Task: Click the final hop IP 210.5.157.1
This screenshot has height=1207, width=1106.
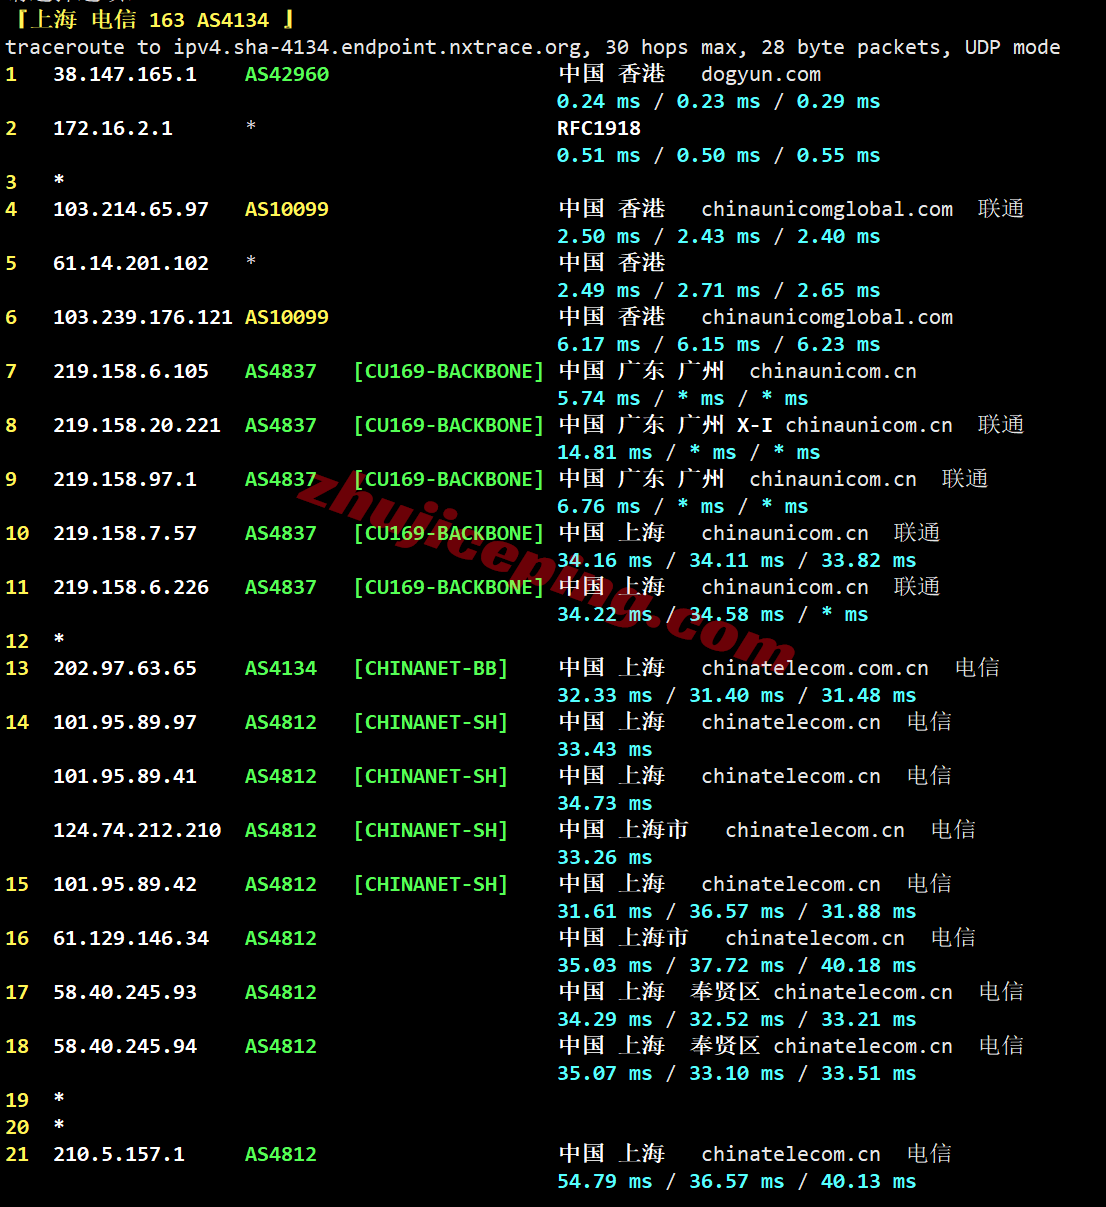Action: click(x=119, y=1154)
